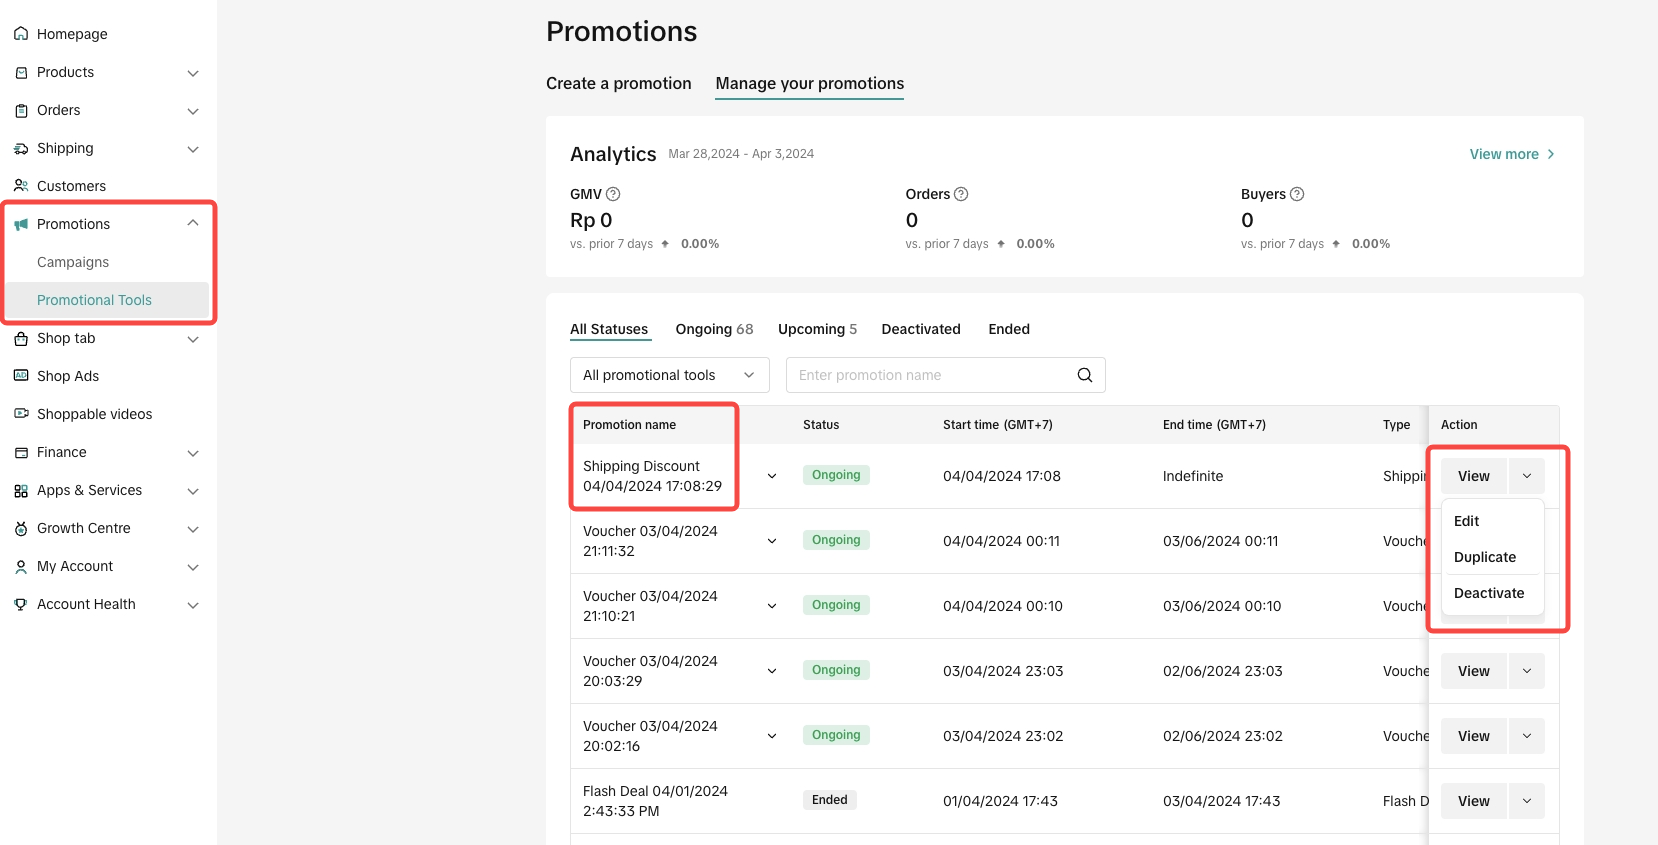Click the Enter promotion name search field
Screen dimensions: 1658x845
tap(928, 375)
